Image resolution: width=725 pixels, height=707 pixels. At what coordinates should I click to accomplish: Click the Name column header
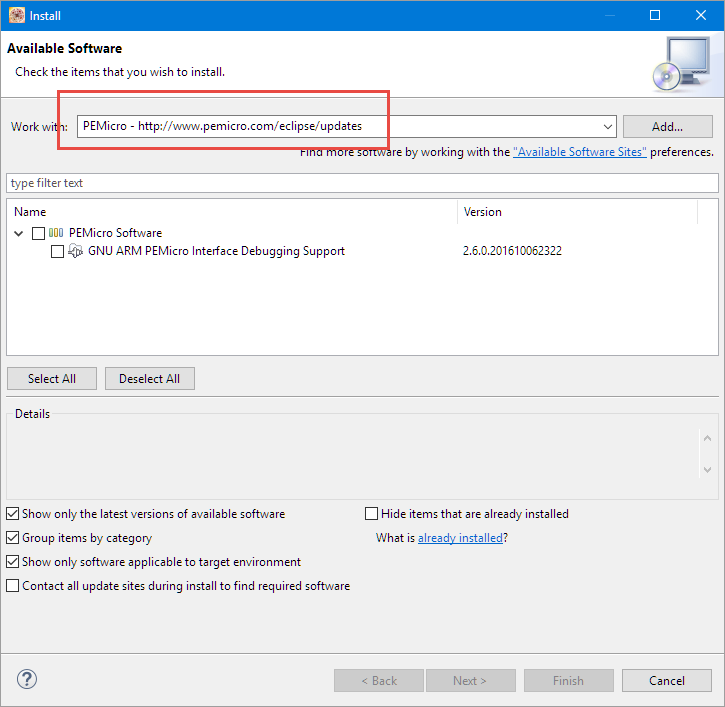(232, 212)
